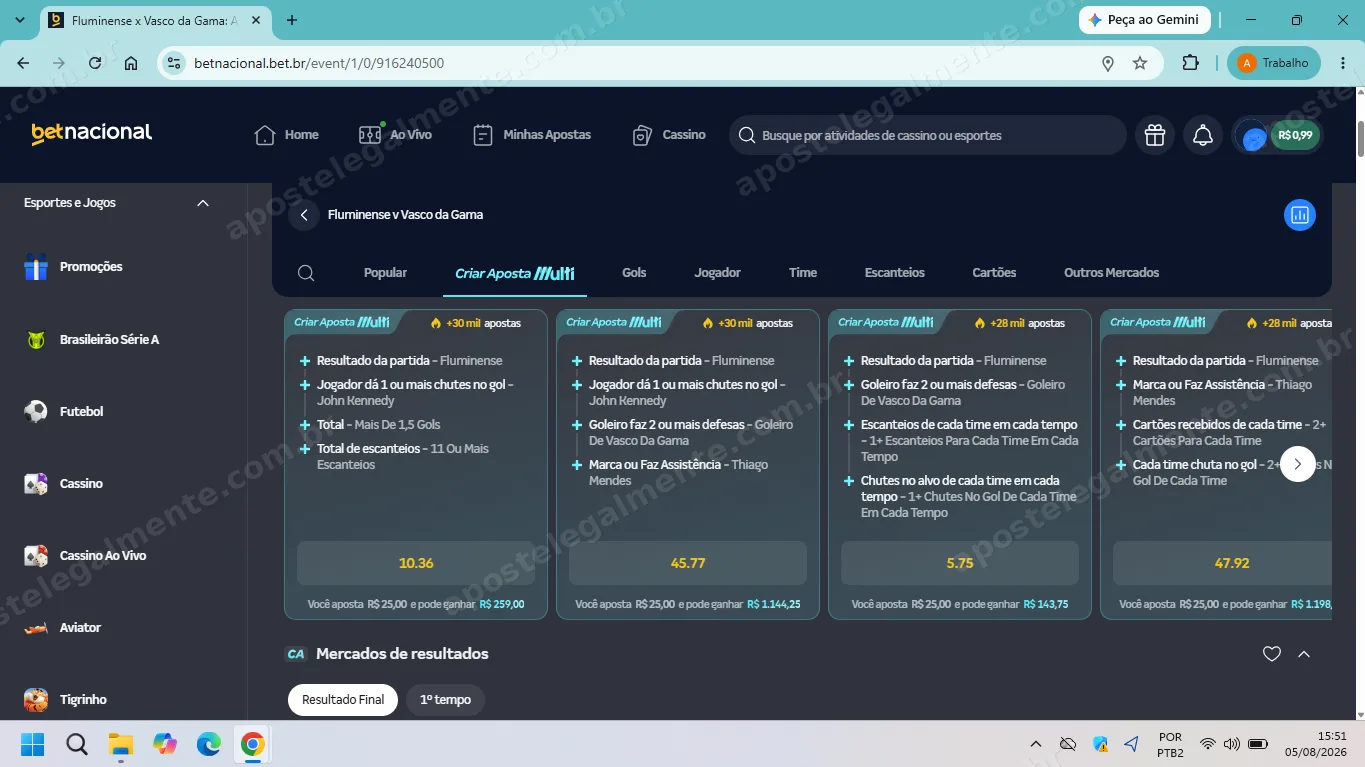
Task: View site information icon in address bar
Action: [x=174, y=63]
